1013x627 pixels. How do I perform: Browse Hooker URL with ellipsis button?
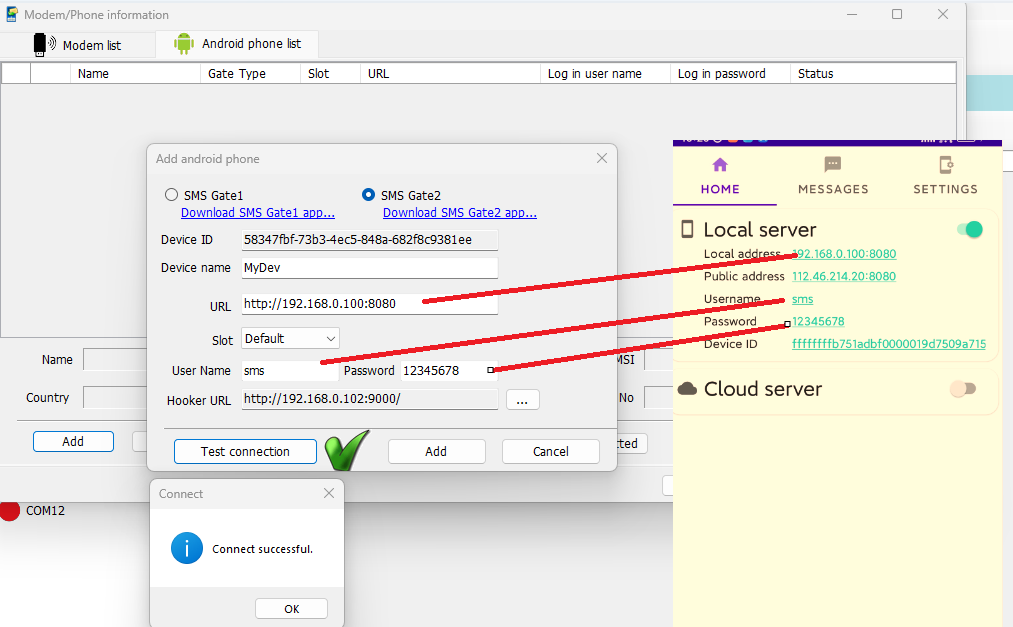pyautogui.click(x=522, y=400)
